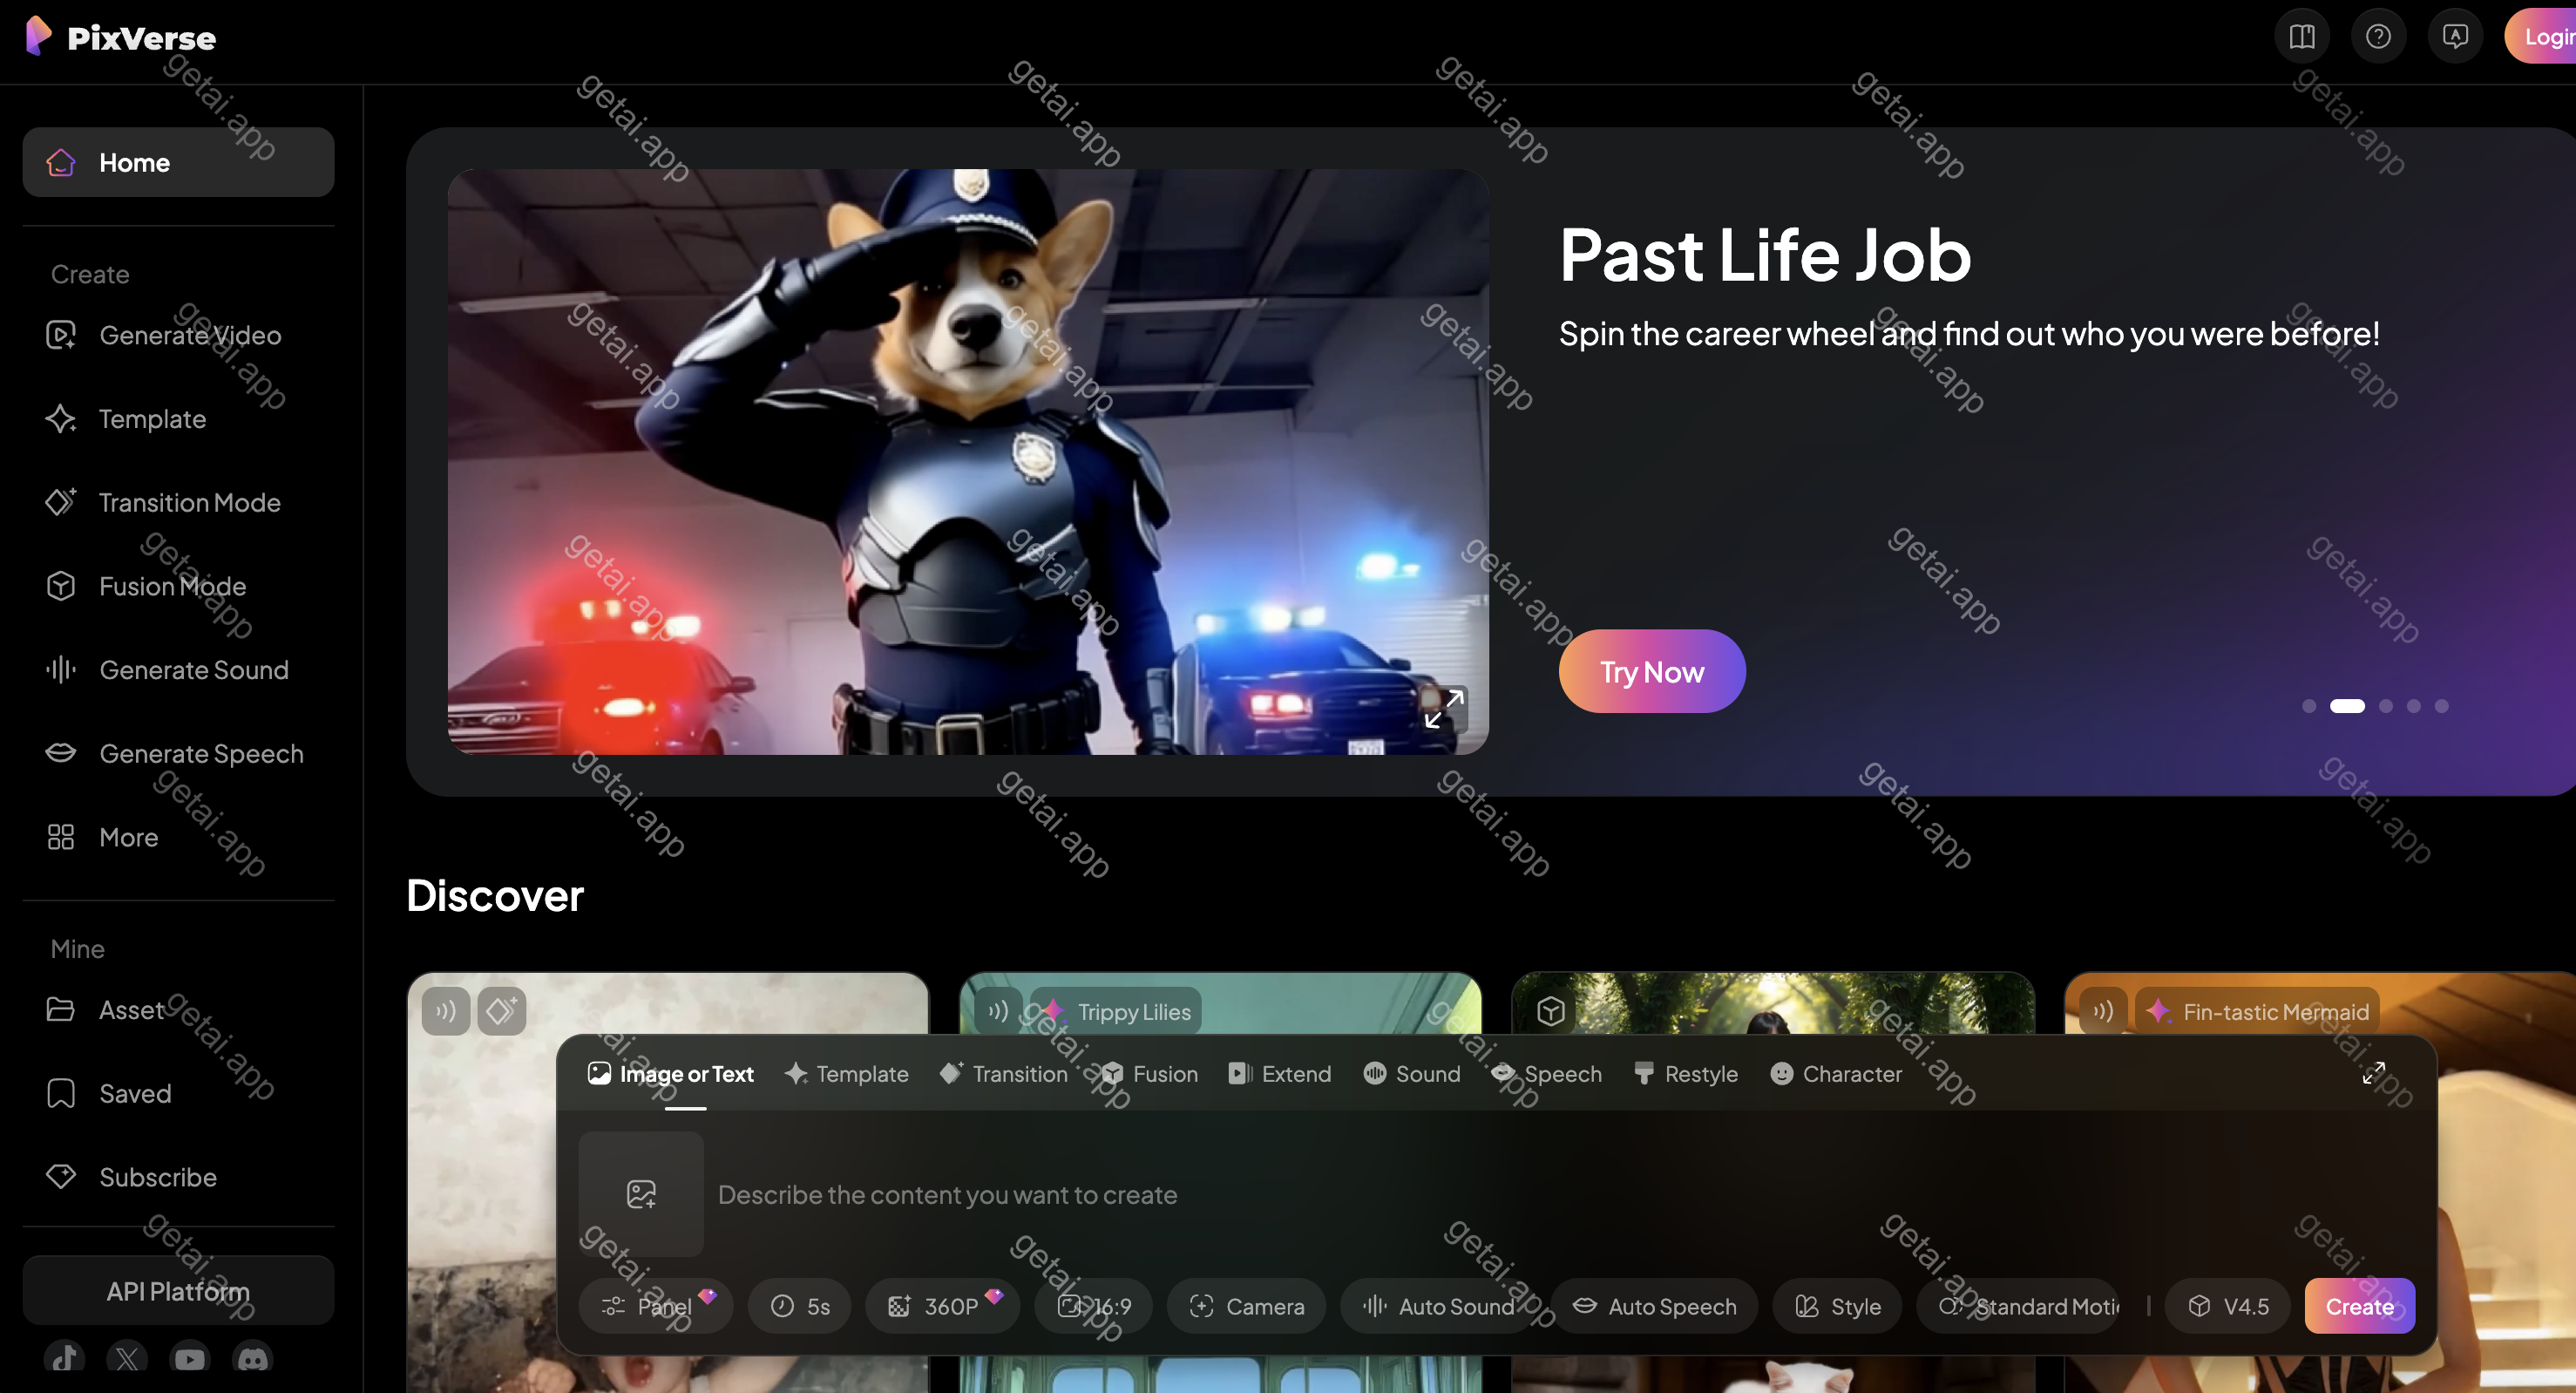Click the transition icon on first Discover card
This screenshot has width=2576, height=1393.
(502, 1011)
